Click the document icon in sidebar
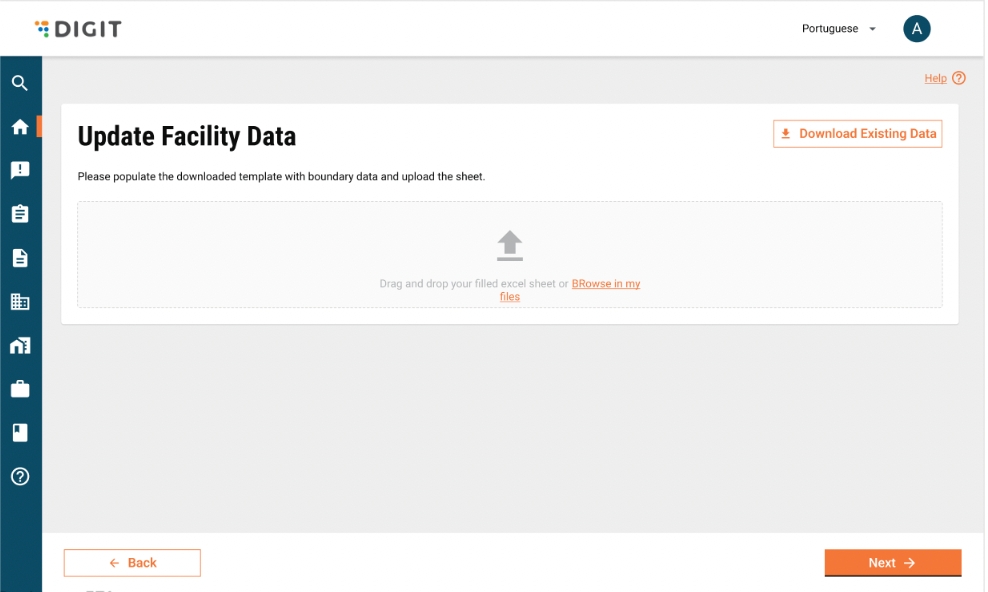This screenshot has height=592, width=988. (19, 258)
